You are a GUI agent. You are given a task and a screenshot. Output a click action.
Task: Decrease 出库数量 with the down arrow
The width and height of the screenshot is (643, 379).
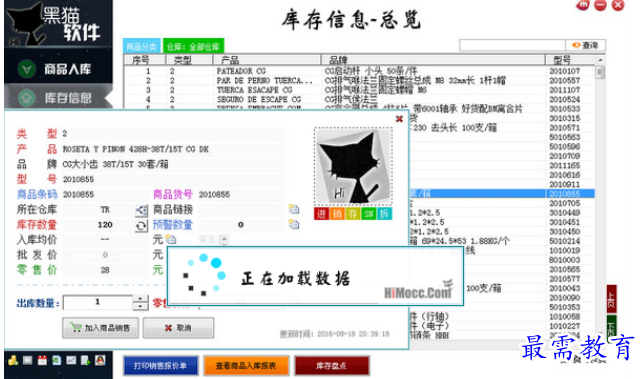click(x=141, y=306)
